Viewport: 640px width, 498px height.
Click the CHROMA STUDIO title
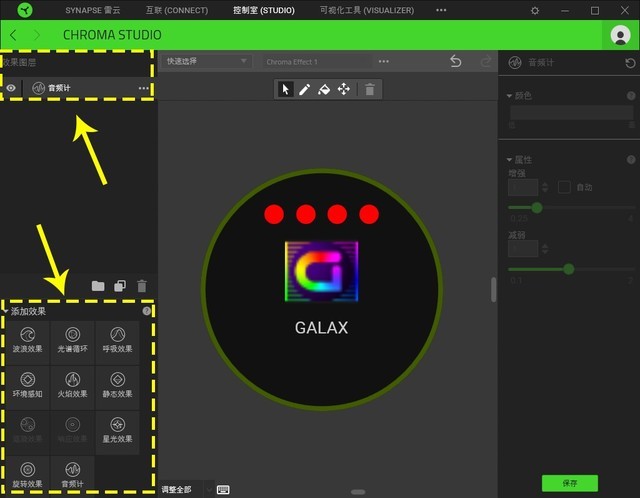[x=112, y=35]
